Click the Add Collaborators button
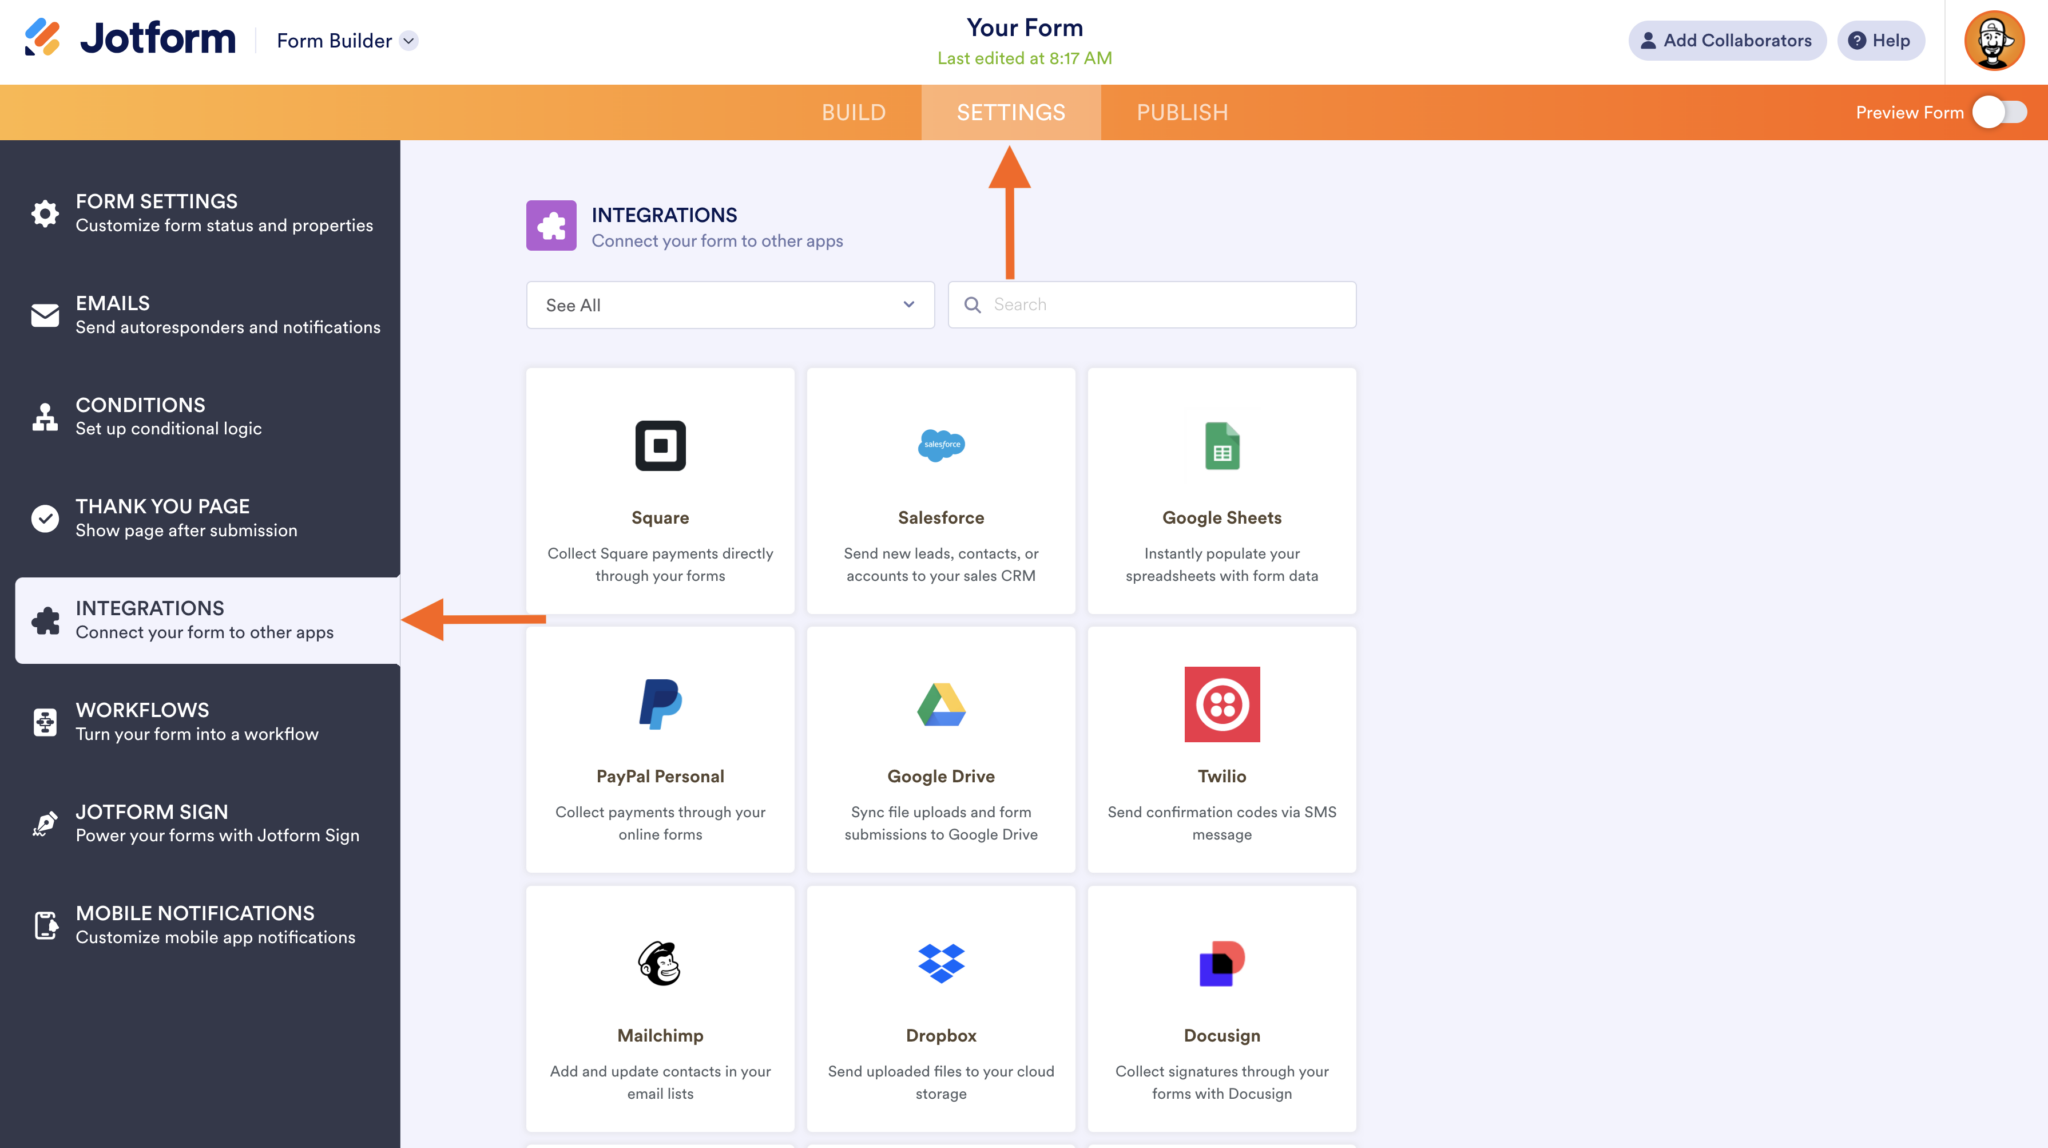 tap(1727, 40)
